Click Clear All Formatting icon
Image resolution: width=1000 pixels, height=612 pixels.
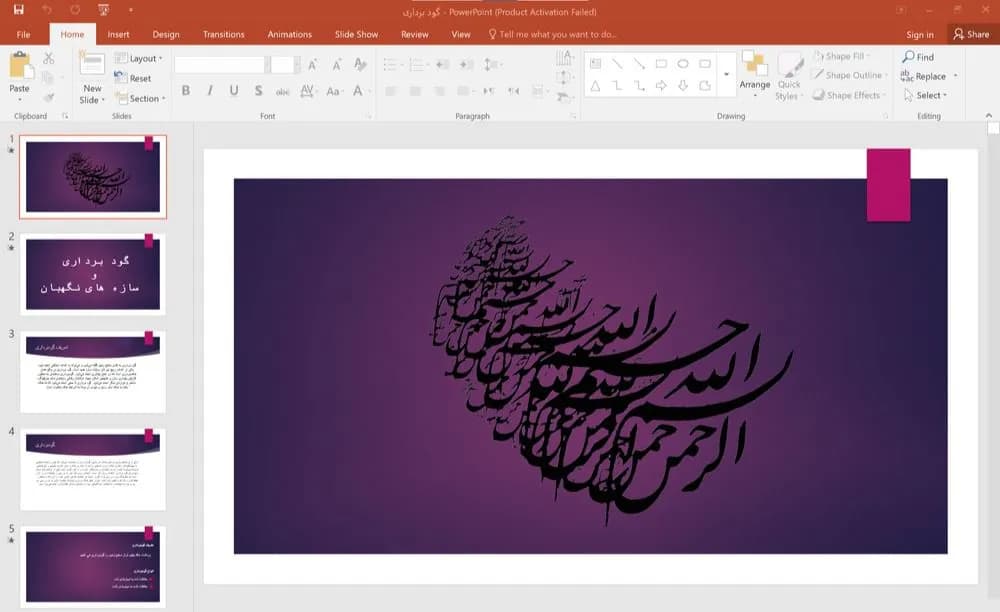[360, 64]
